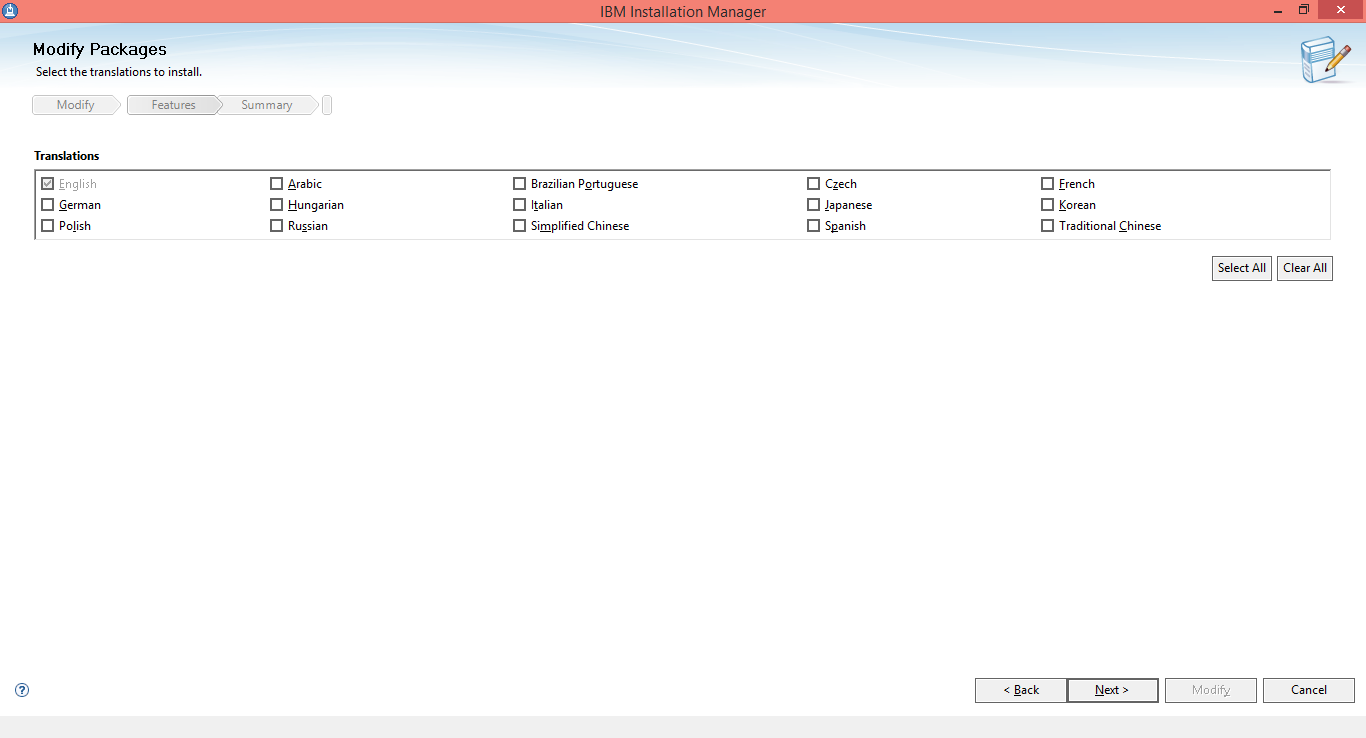This screenshot has height=738, width=1366.
Task: Enable the Spanish translation checkbox
Action: click(x=814, y=226)
